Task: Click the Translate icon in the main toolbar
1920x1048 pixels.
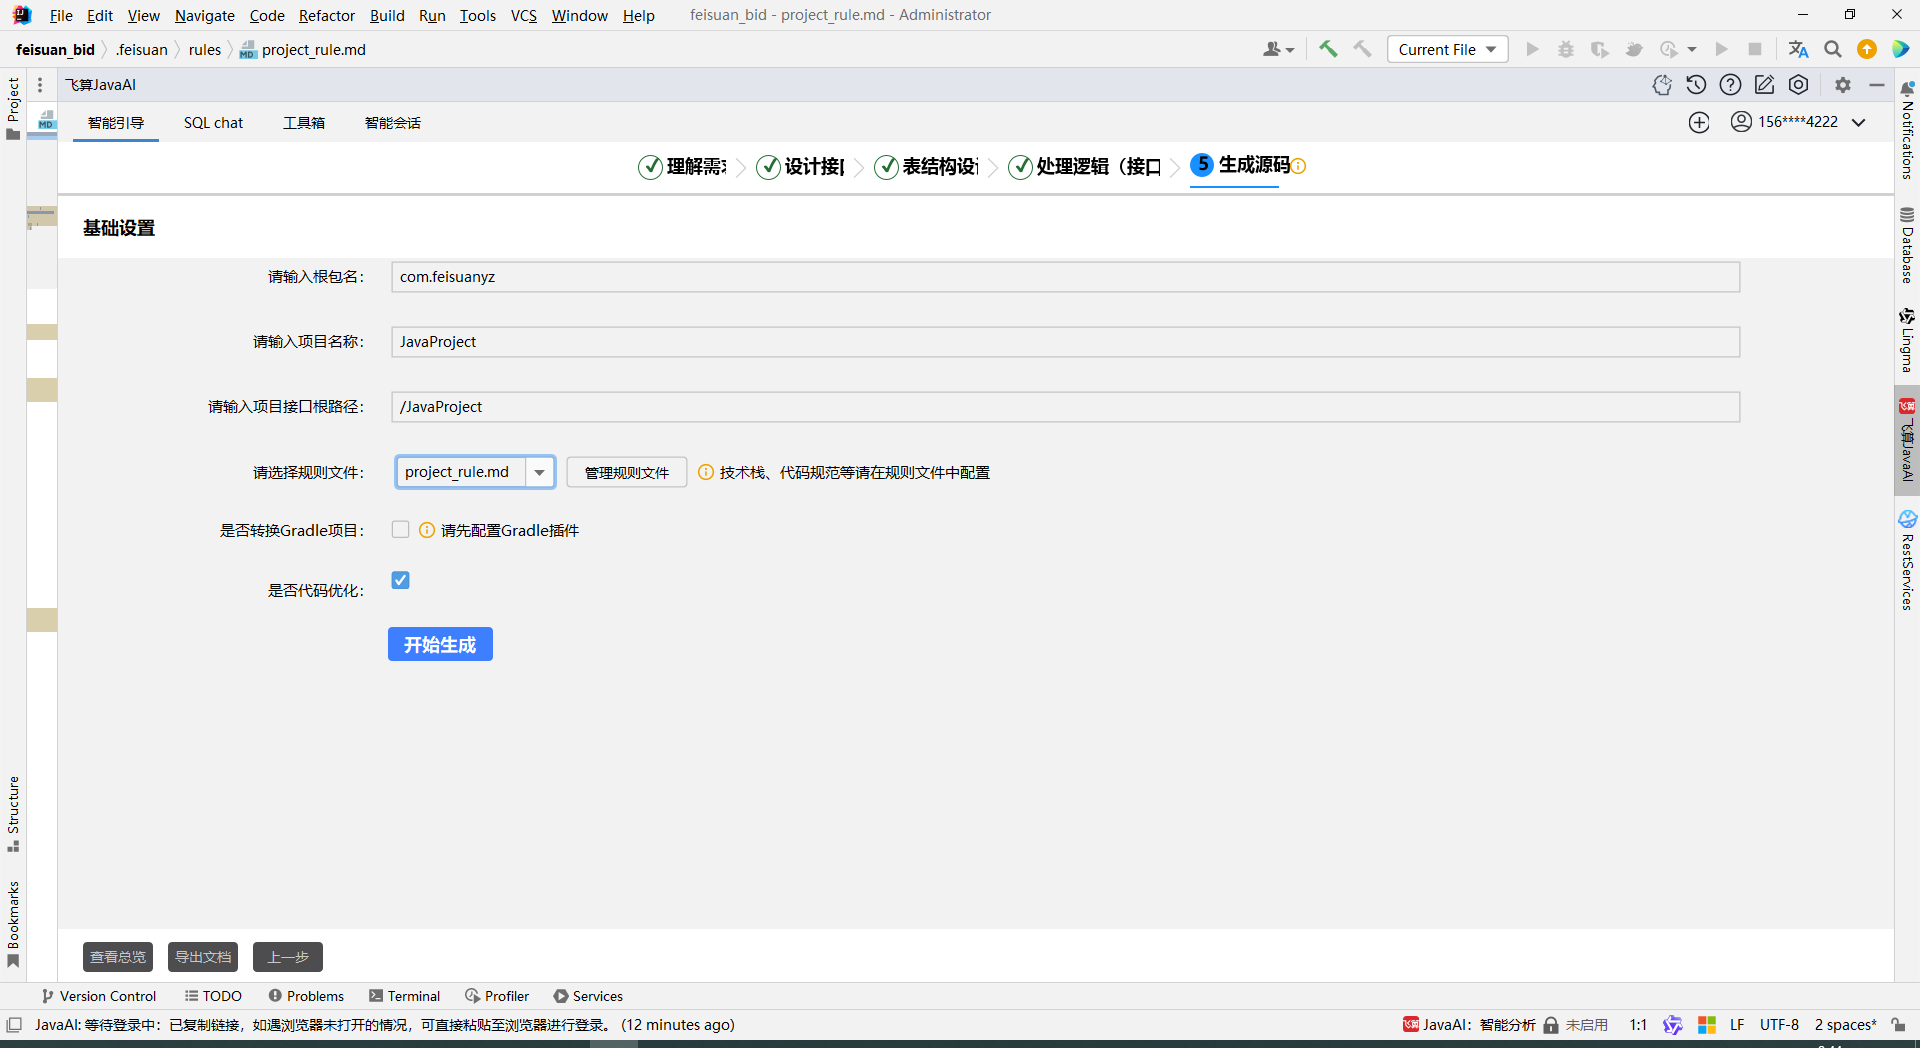Action: pyautogui.click(x=1798, y=49)
